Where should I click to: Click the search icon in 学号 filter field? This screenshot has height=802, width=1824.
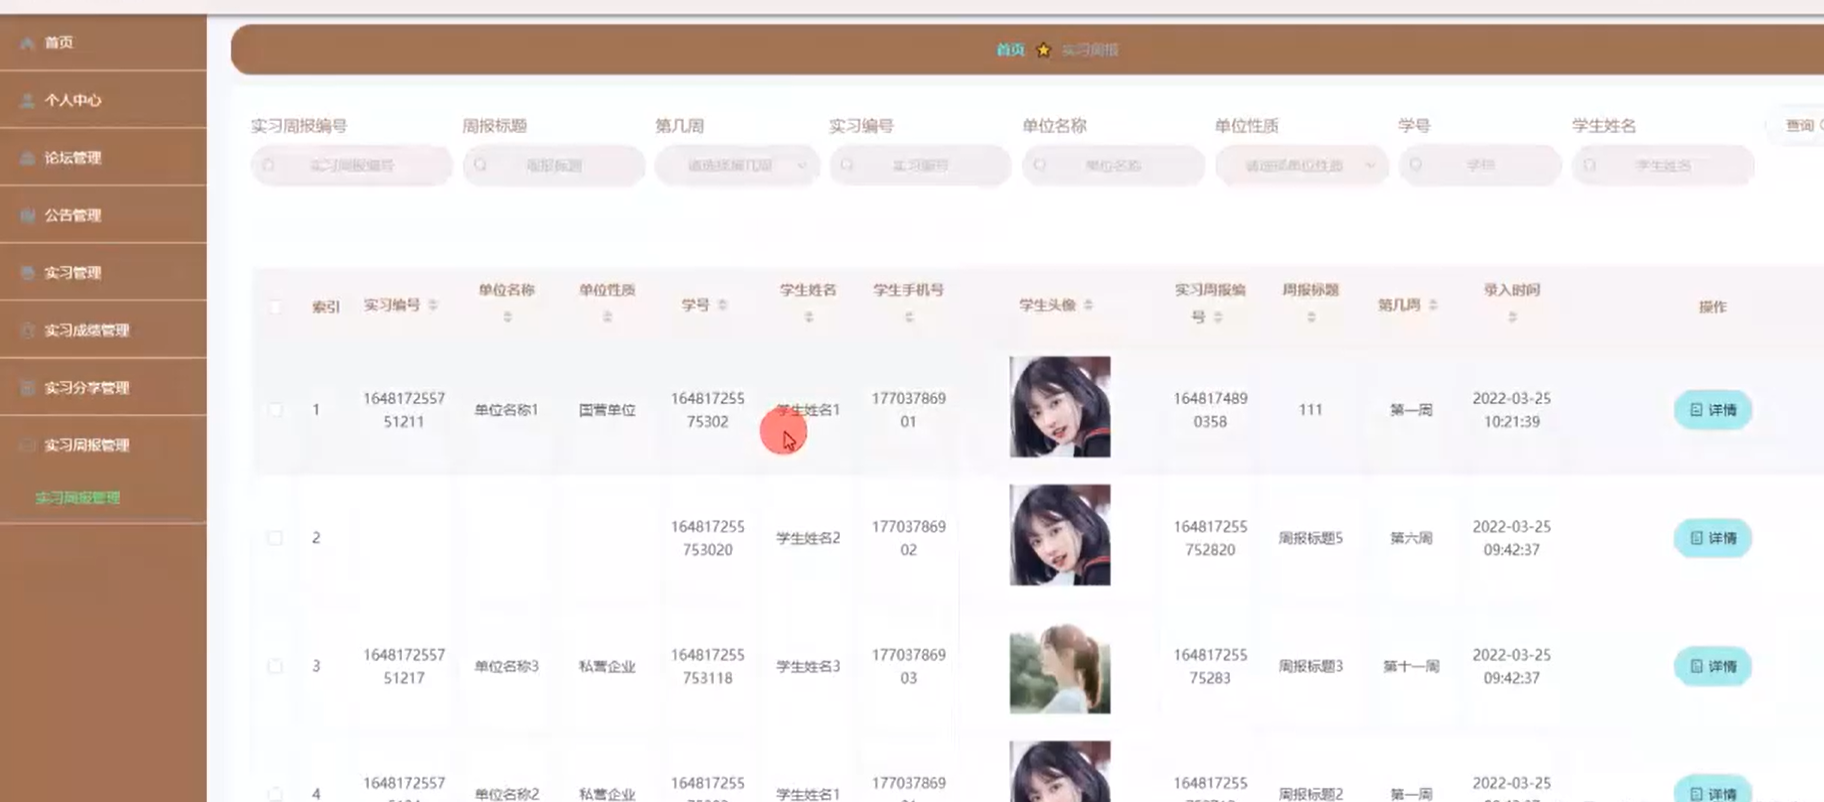(1416, 165)
